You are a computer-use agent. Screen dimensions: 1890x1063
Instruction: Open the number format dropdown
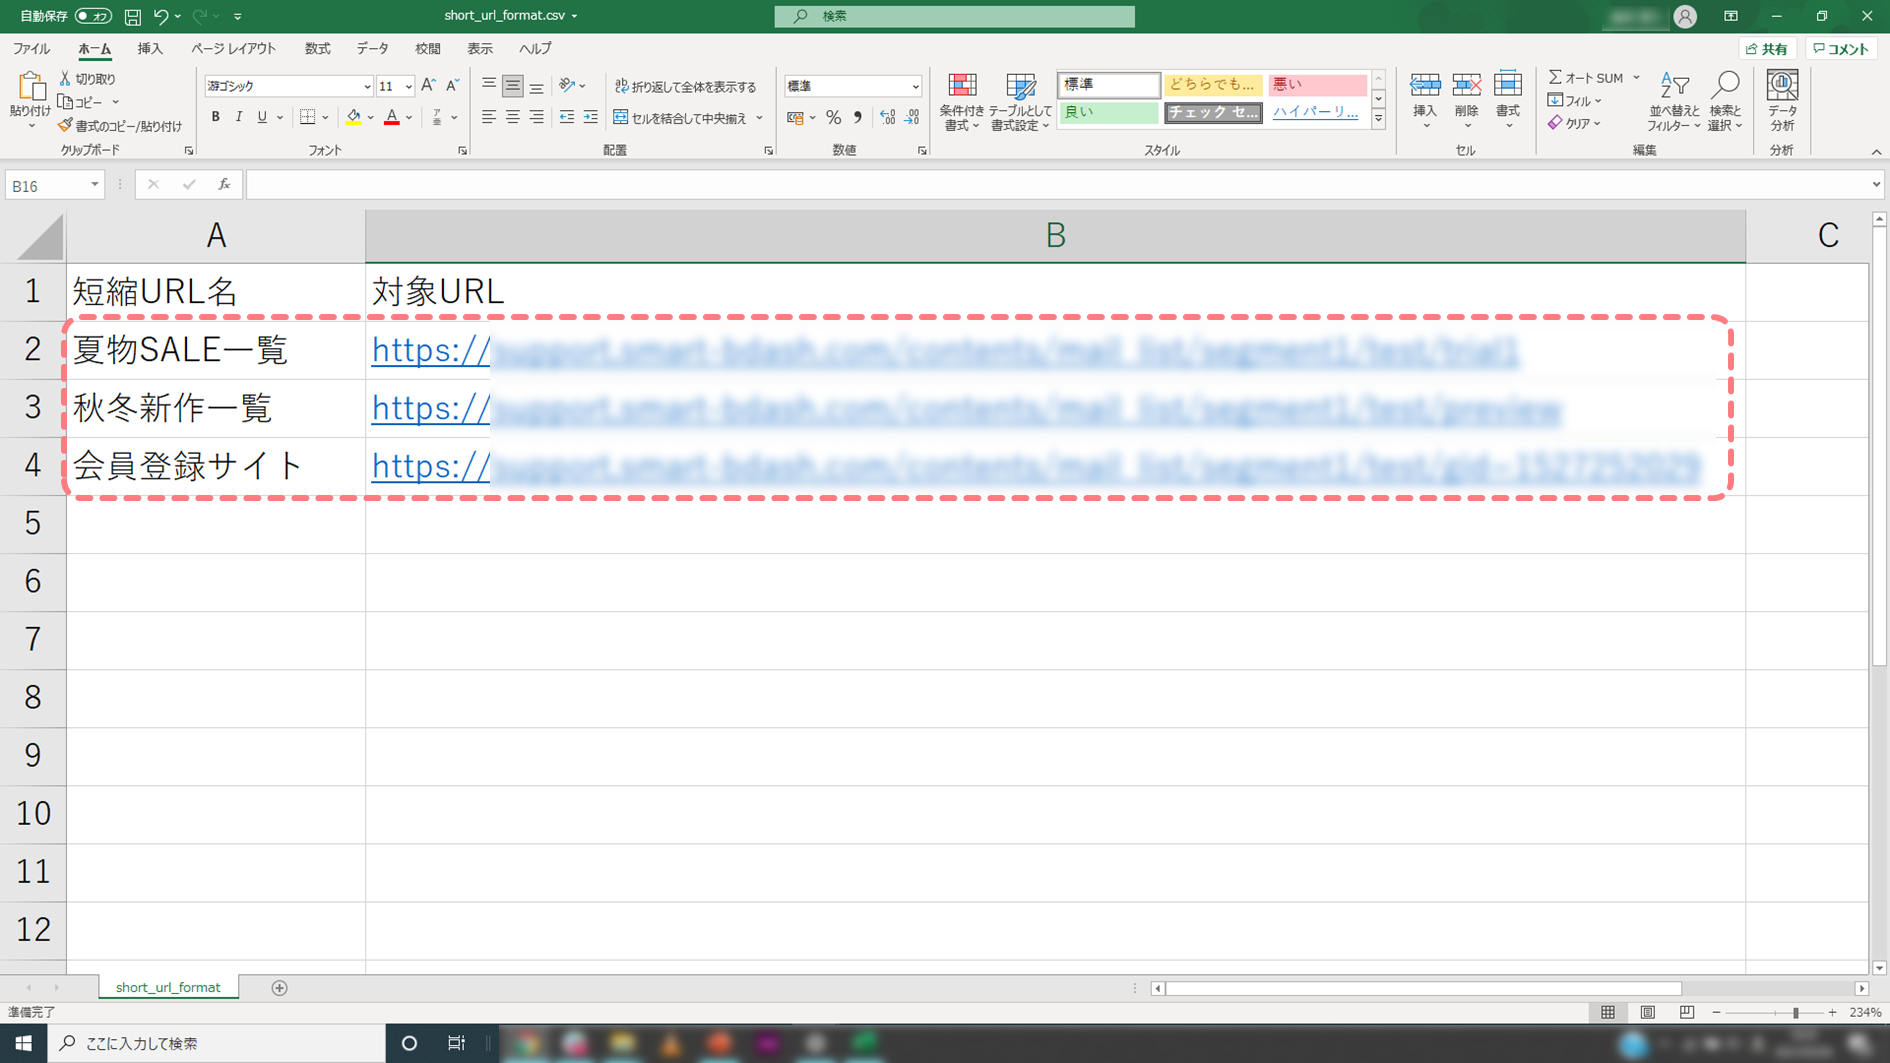915,87
